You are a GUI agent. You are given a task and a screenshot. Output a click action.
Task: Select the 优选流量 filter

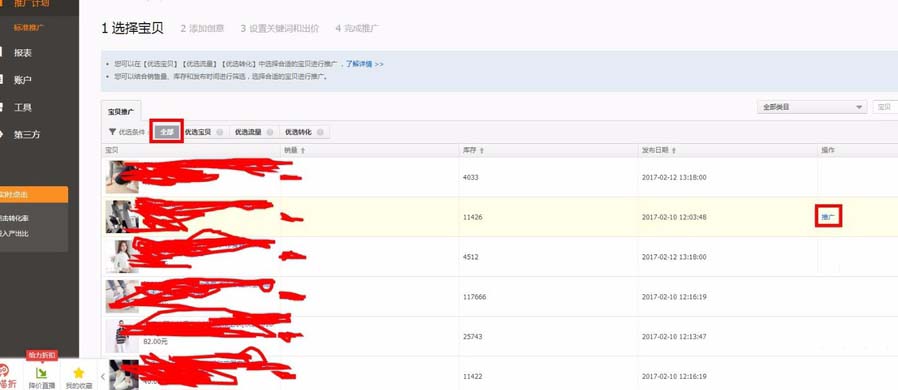tap(248, 132)
